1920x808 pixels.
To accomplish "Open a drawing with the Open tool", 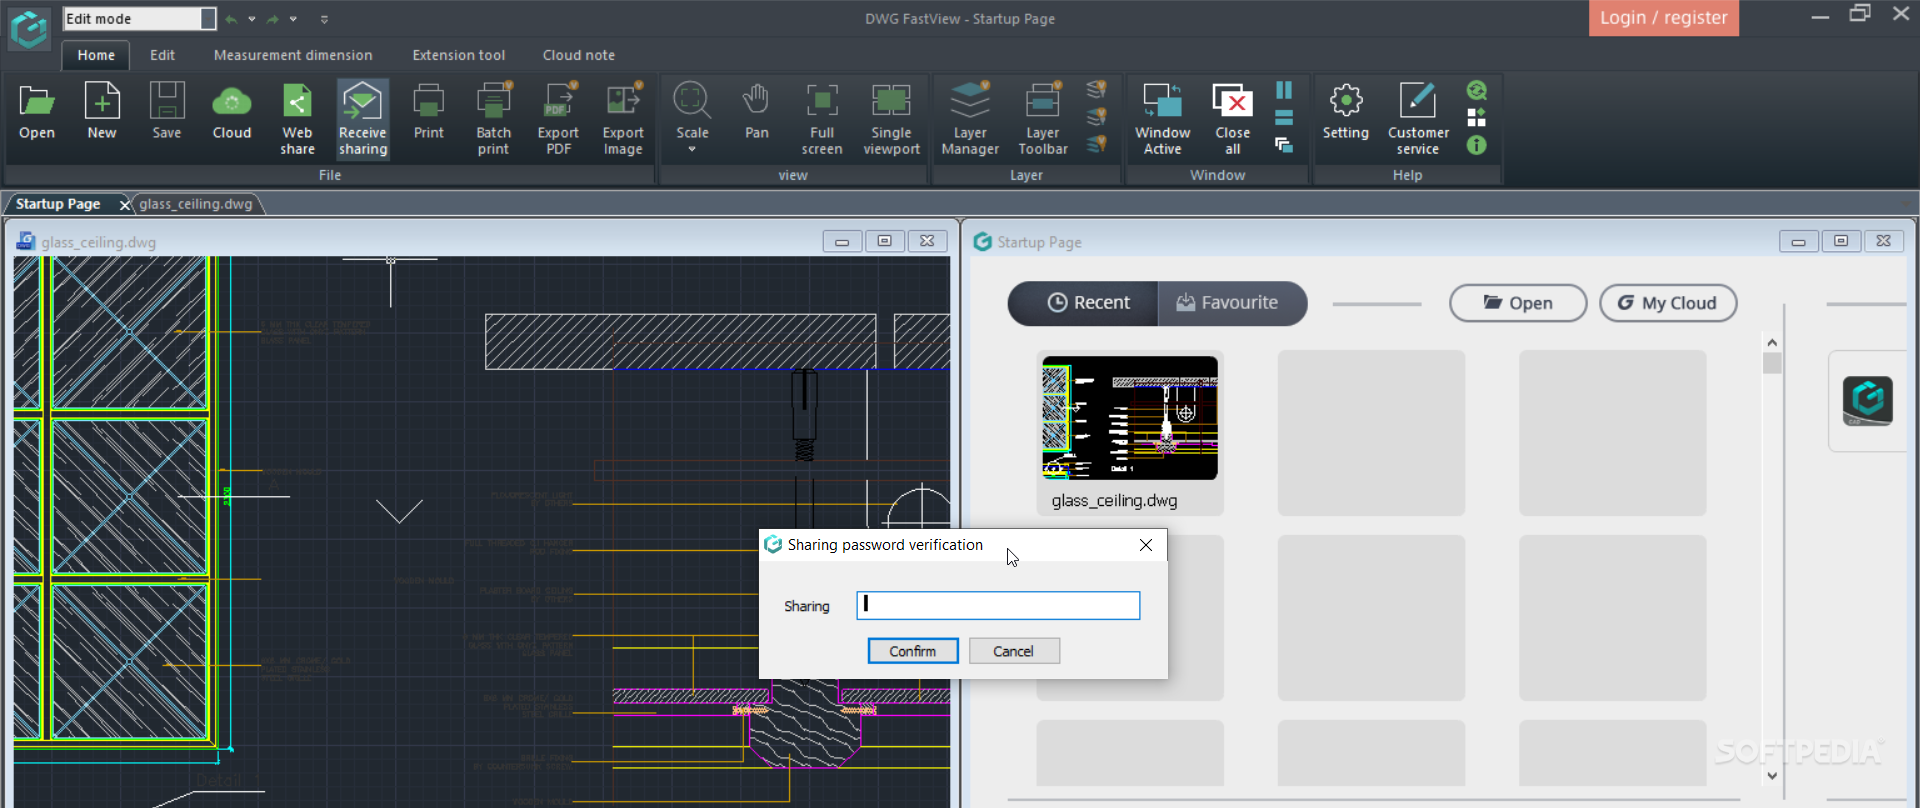I will [x=37, y=111].
